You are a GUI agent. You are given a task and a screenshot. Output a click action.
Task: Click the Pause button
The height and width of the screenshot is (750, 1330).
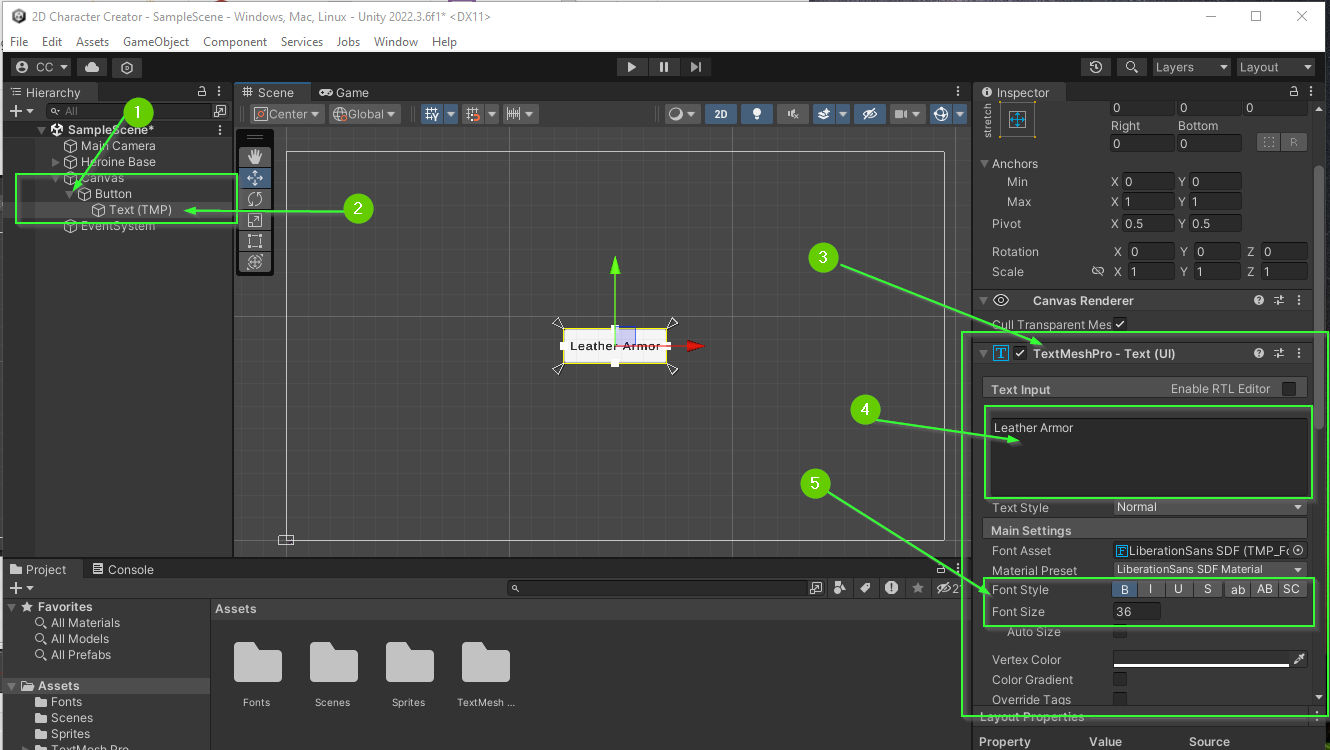[x=664, y=67]
